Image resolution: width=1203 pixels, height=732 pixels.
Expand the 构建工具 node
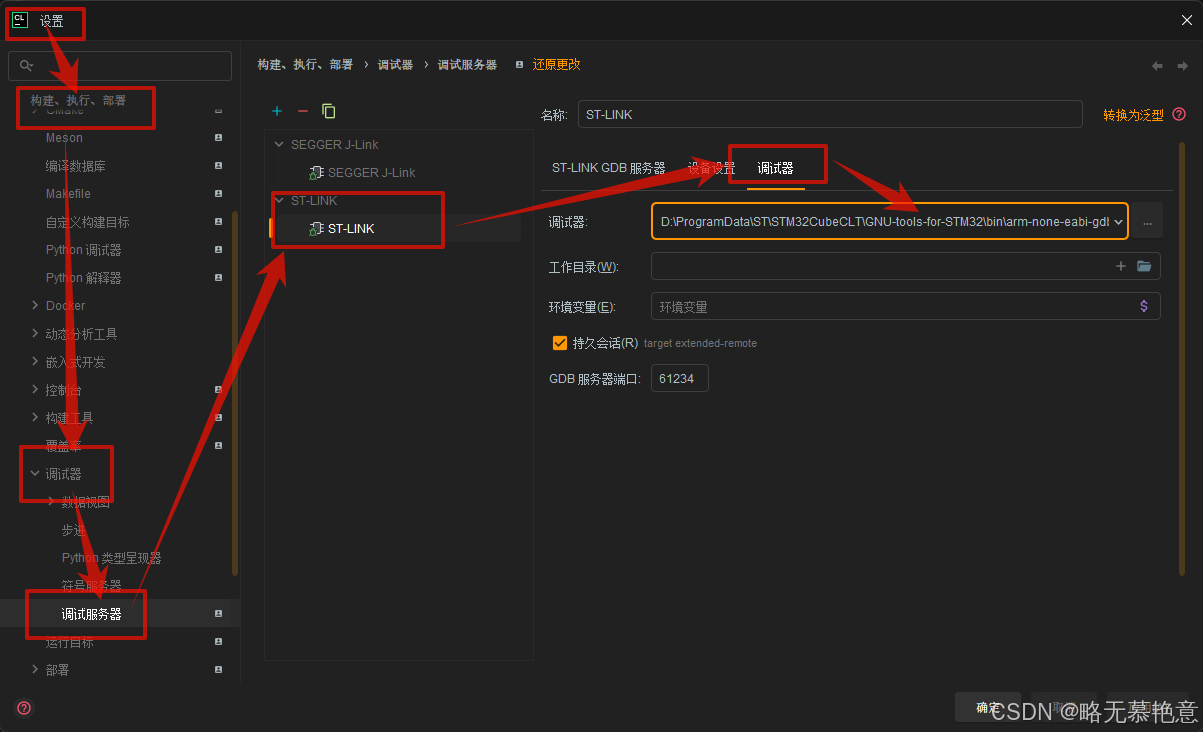(36, 418)
